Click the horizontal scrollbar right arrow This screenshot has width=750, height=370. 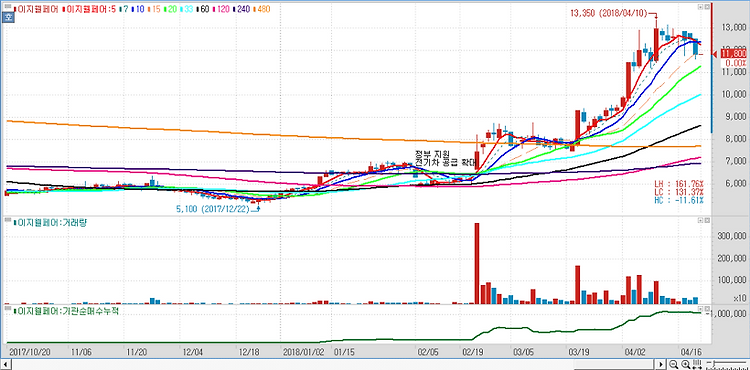[x=661, y=365]
